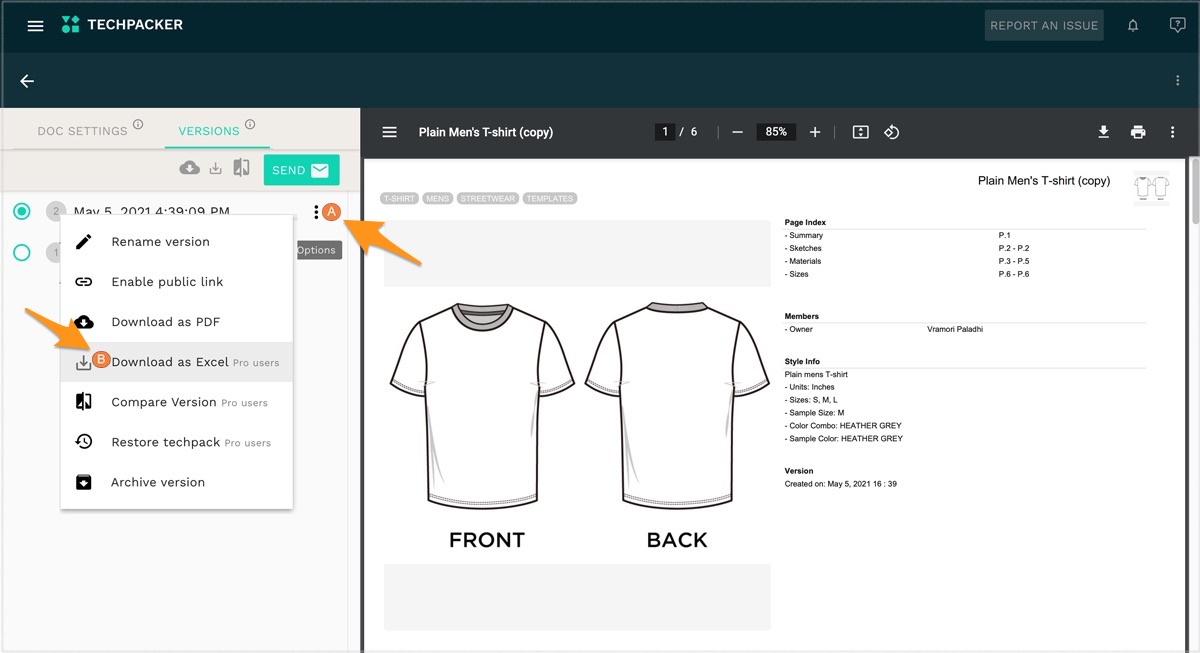Viewport: 1200px width, 653px height.
Task: Click the Summary page index entry
Action: [x=804, y=235]
